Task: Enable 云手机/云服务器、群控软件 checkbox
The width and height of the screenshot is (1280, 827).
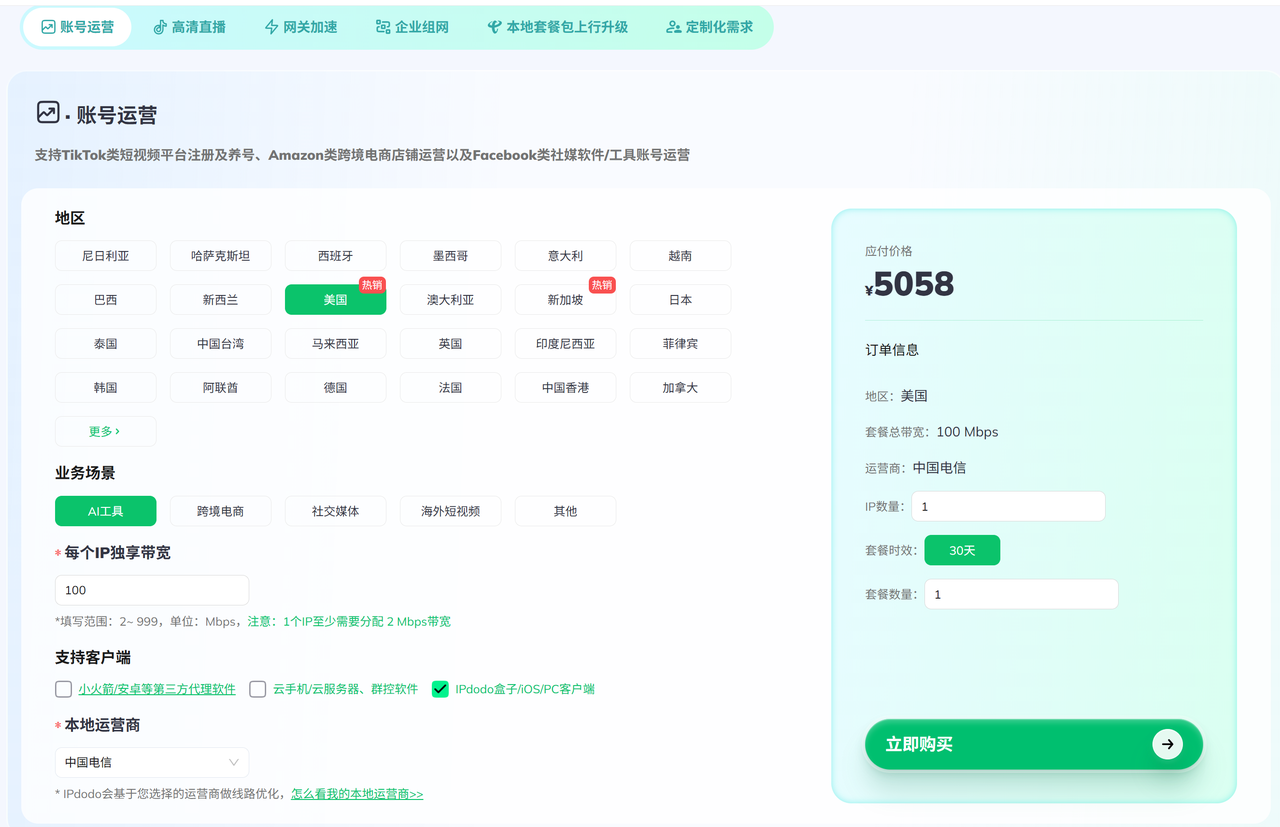Action: click(x=257, y=688)
